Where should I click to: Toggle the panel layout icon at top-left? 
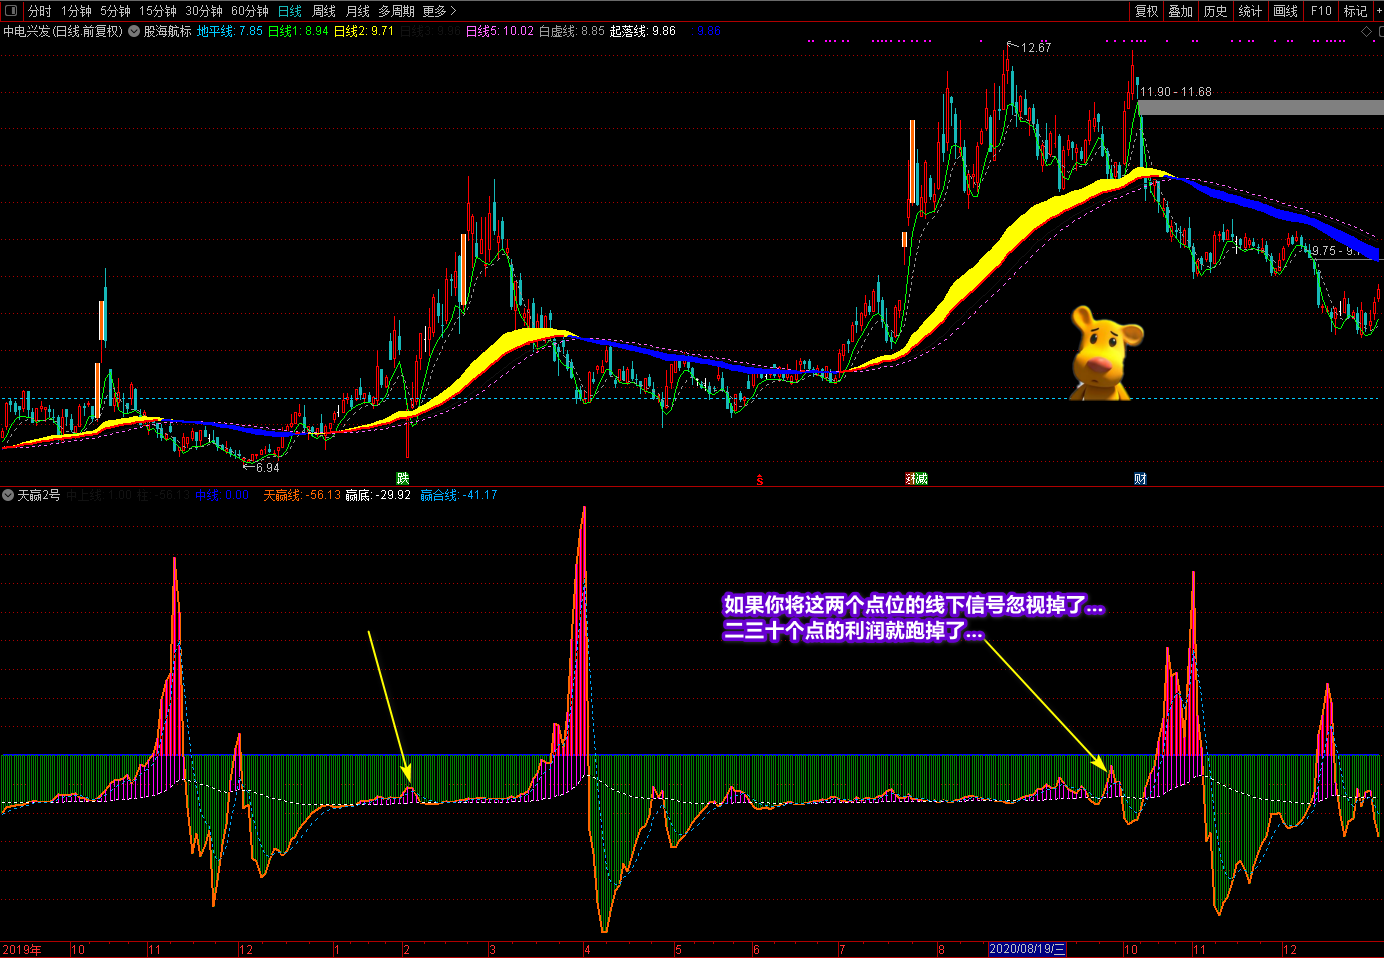[11, 11]
